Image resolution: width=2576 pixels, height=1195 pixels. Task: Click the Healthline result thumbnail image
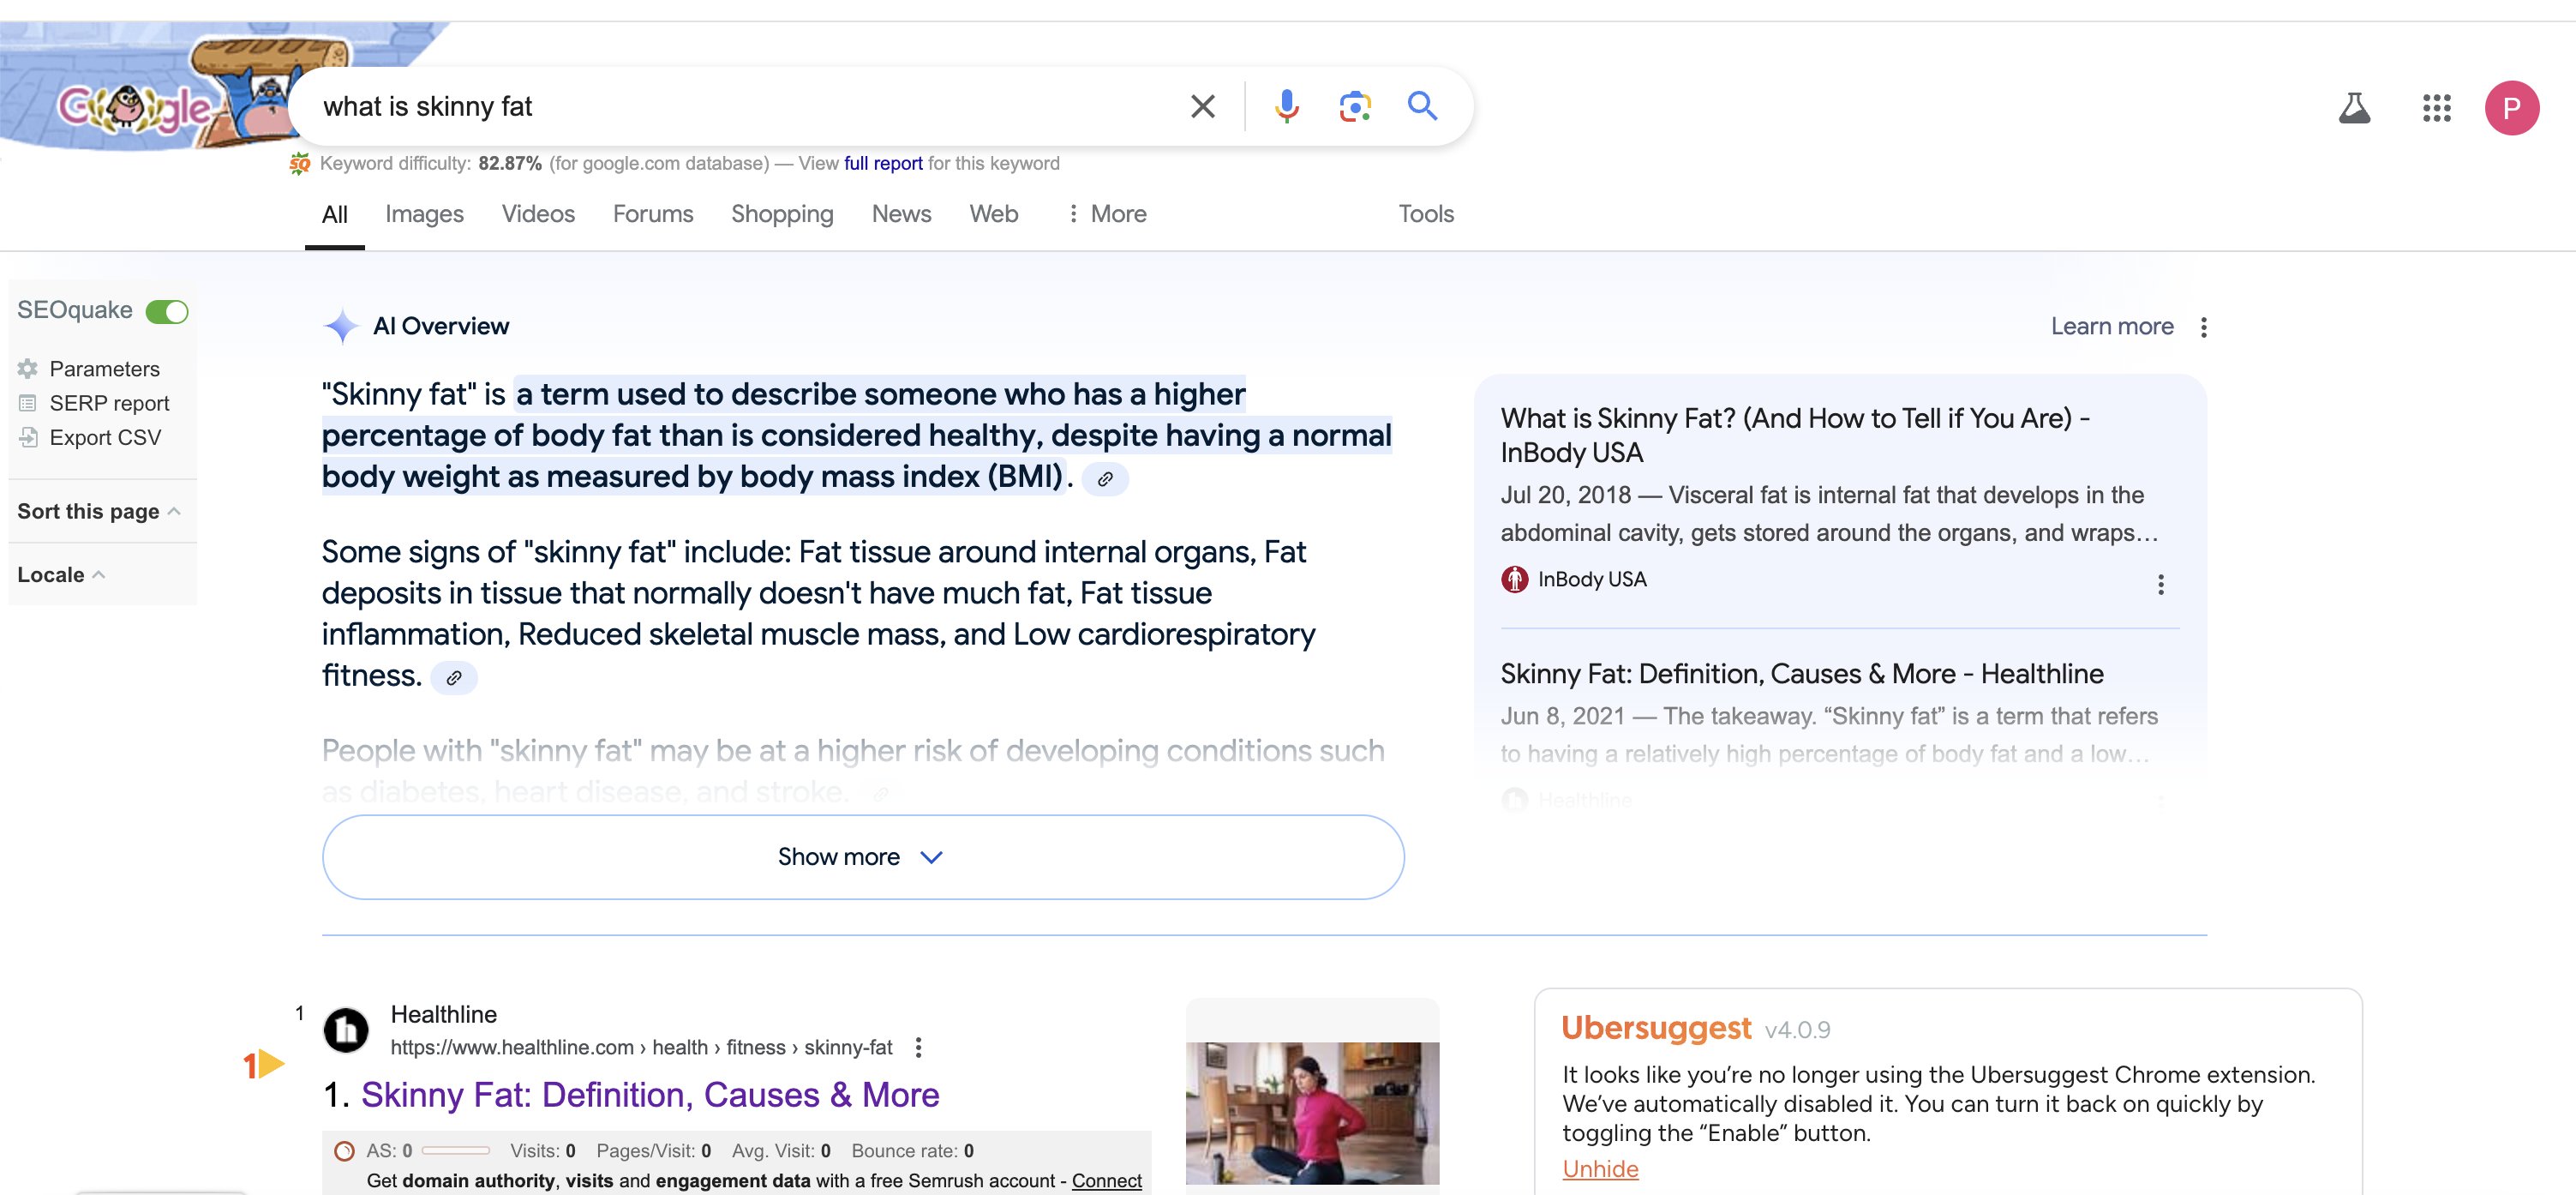1312,1112
